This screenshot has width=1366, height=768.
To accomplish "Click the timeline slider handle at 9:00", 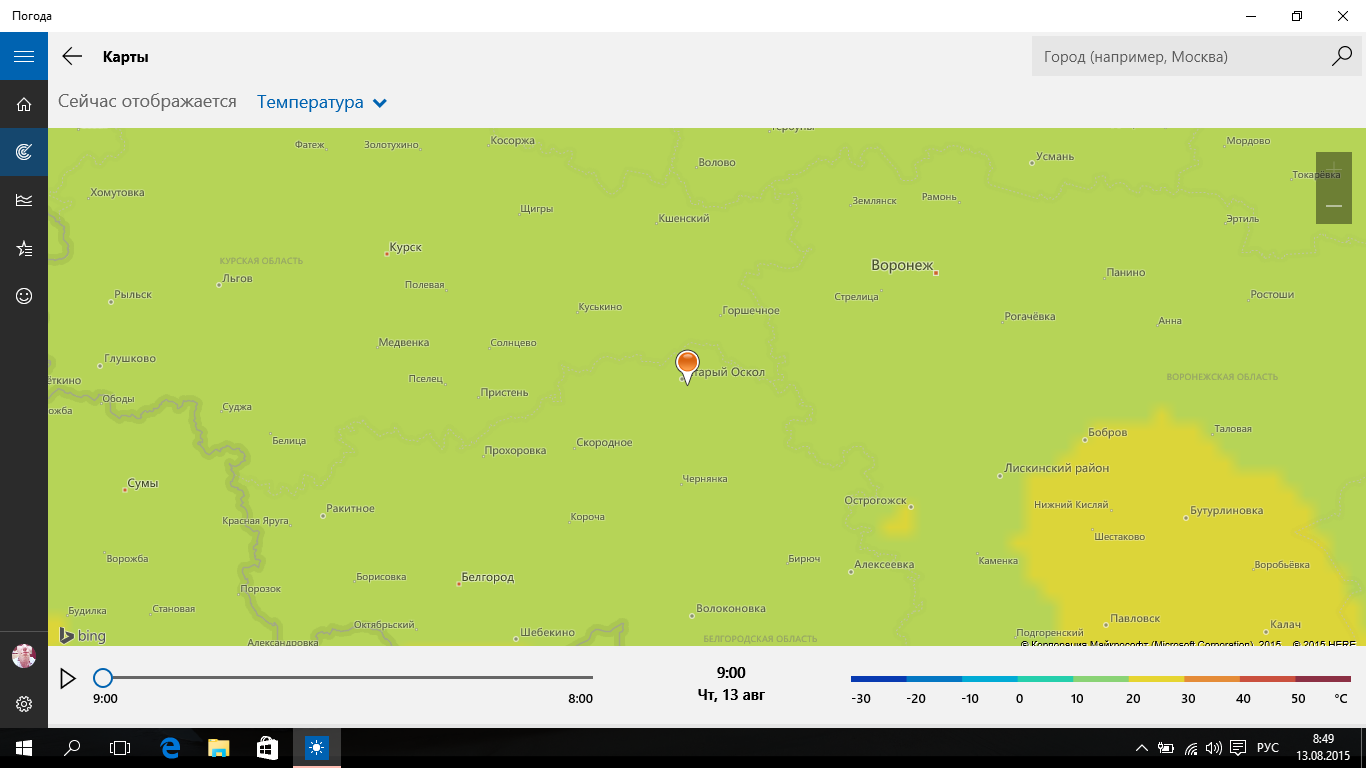I will pyautogui.click(x=102, y=678).
